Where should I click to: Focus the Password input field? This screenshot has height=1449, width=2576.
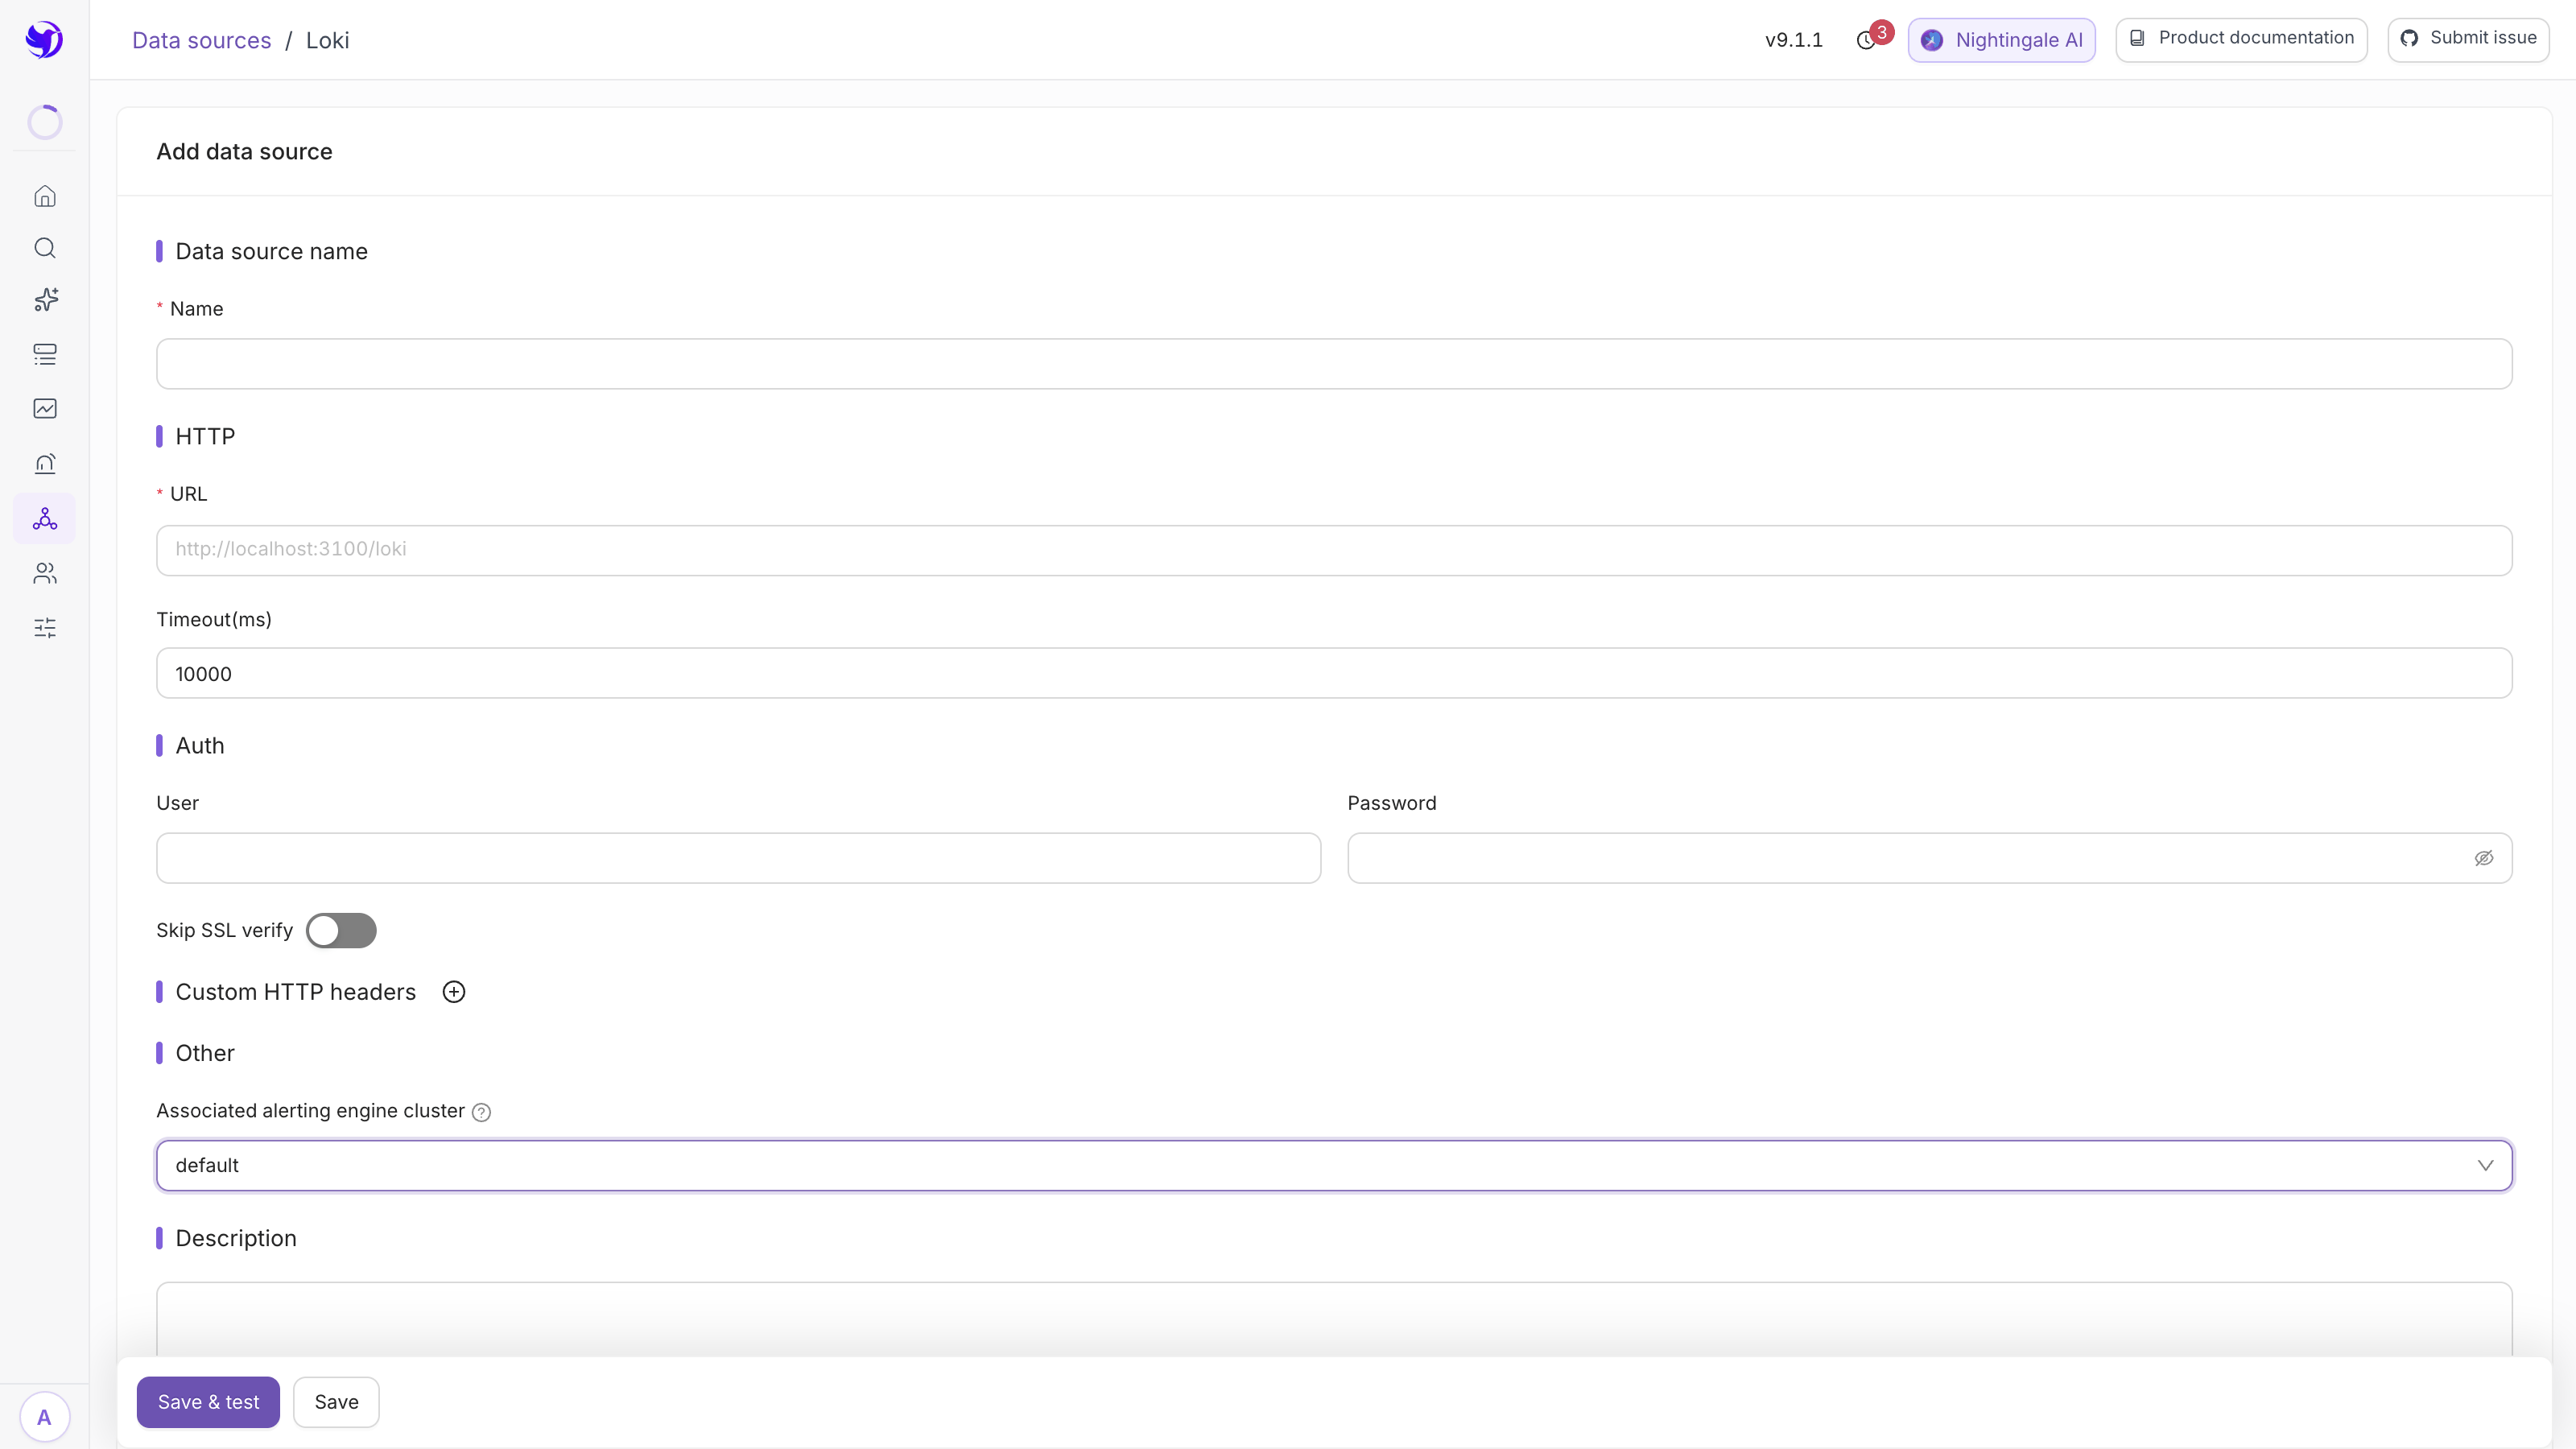[x=1930, y=858]
